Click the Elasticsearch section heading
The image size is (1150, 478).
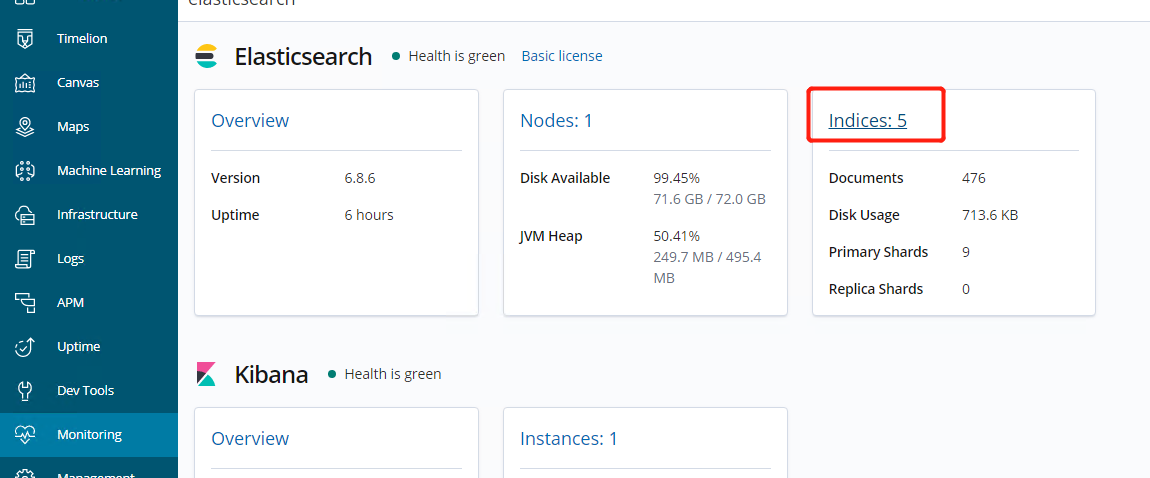pos(304,56)
